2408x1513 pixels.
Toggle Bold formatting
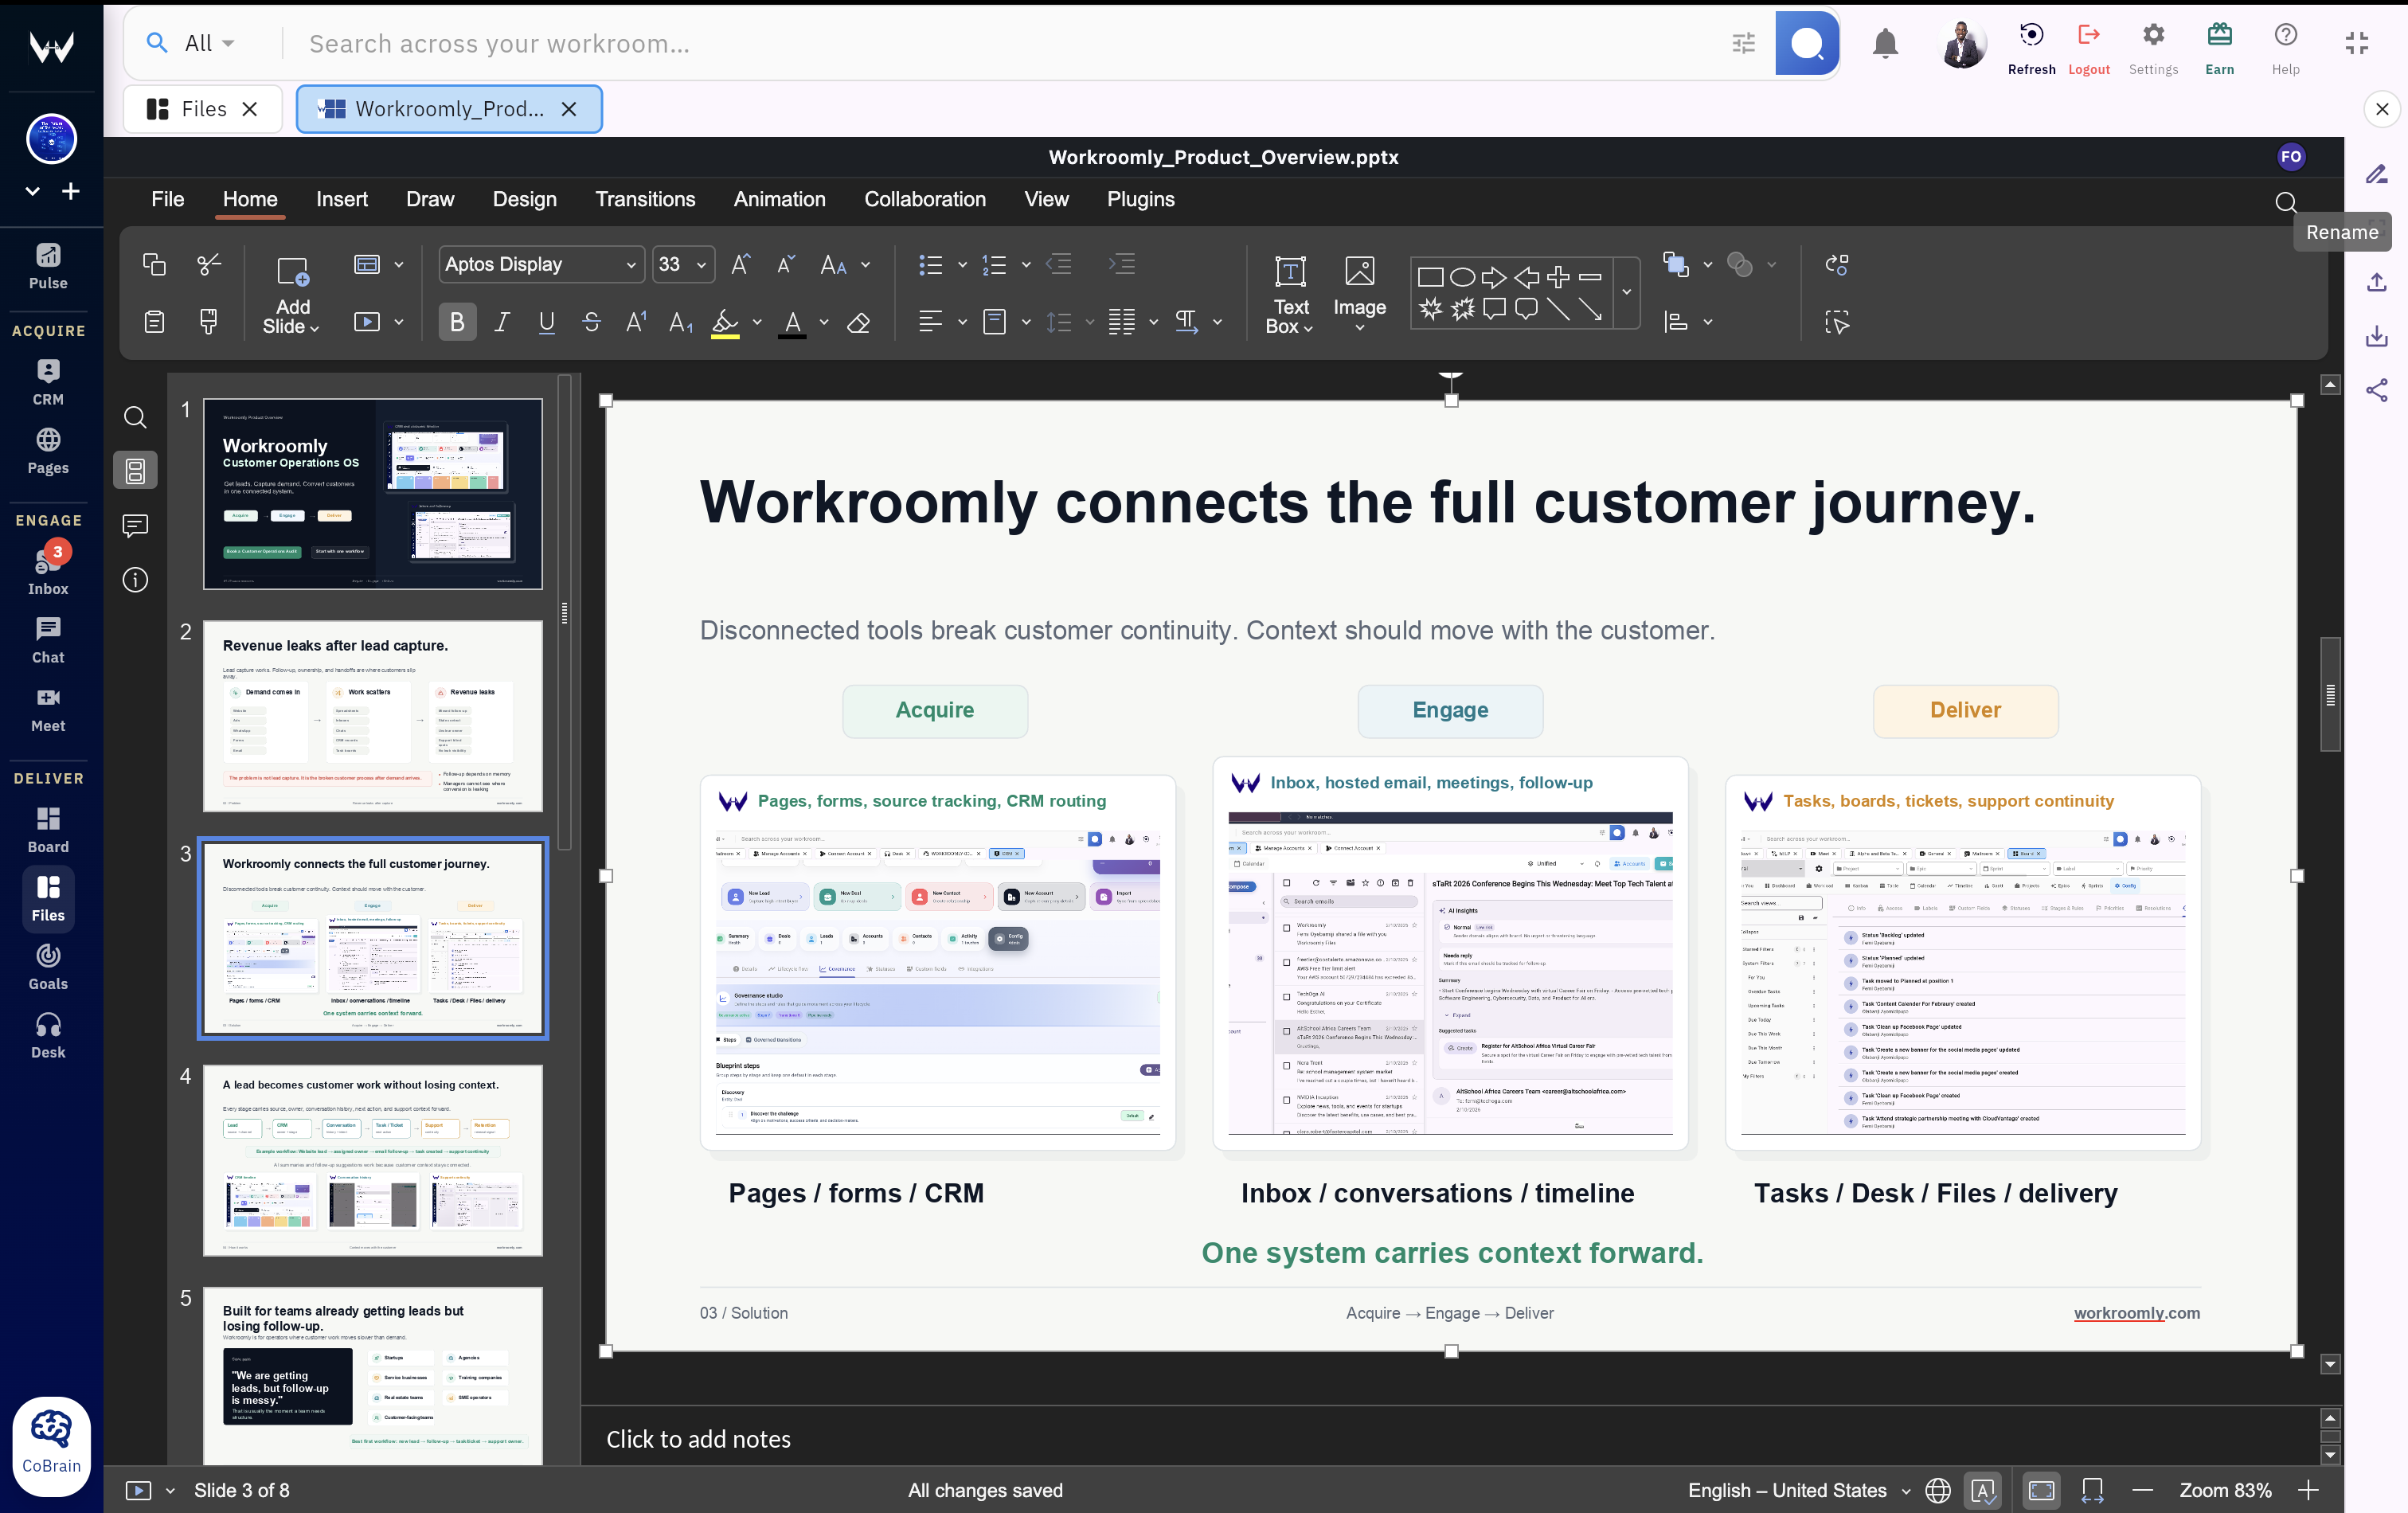tap(457, 322)
